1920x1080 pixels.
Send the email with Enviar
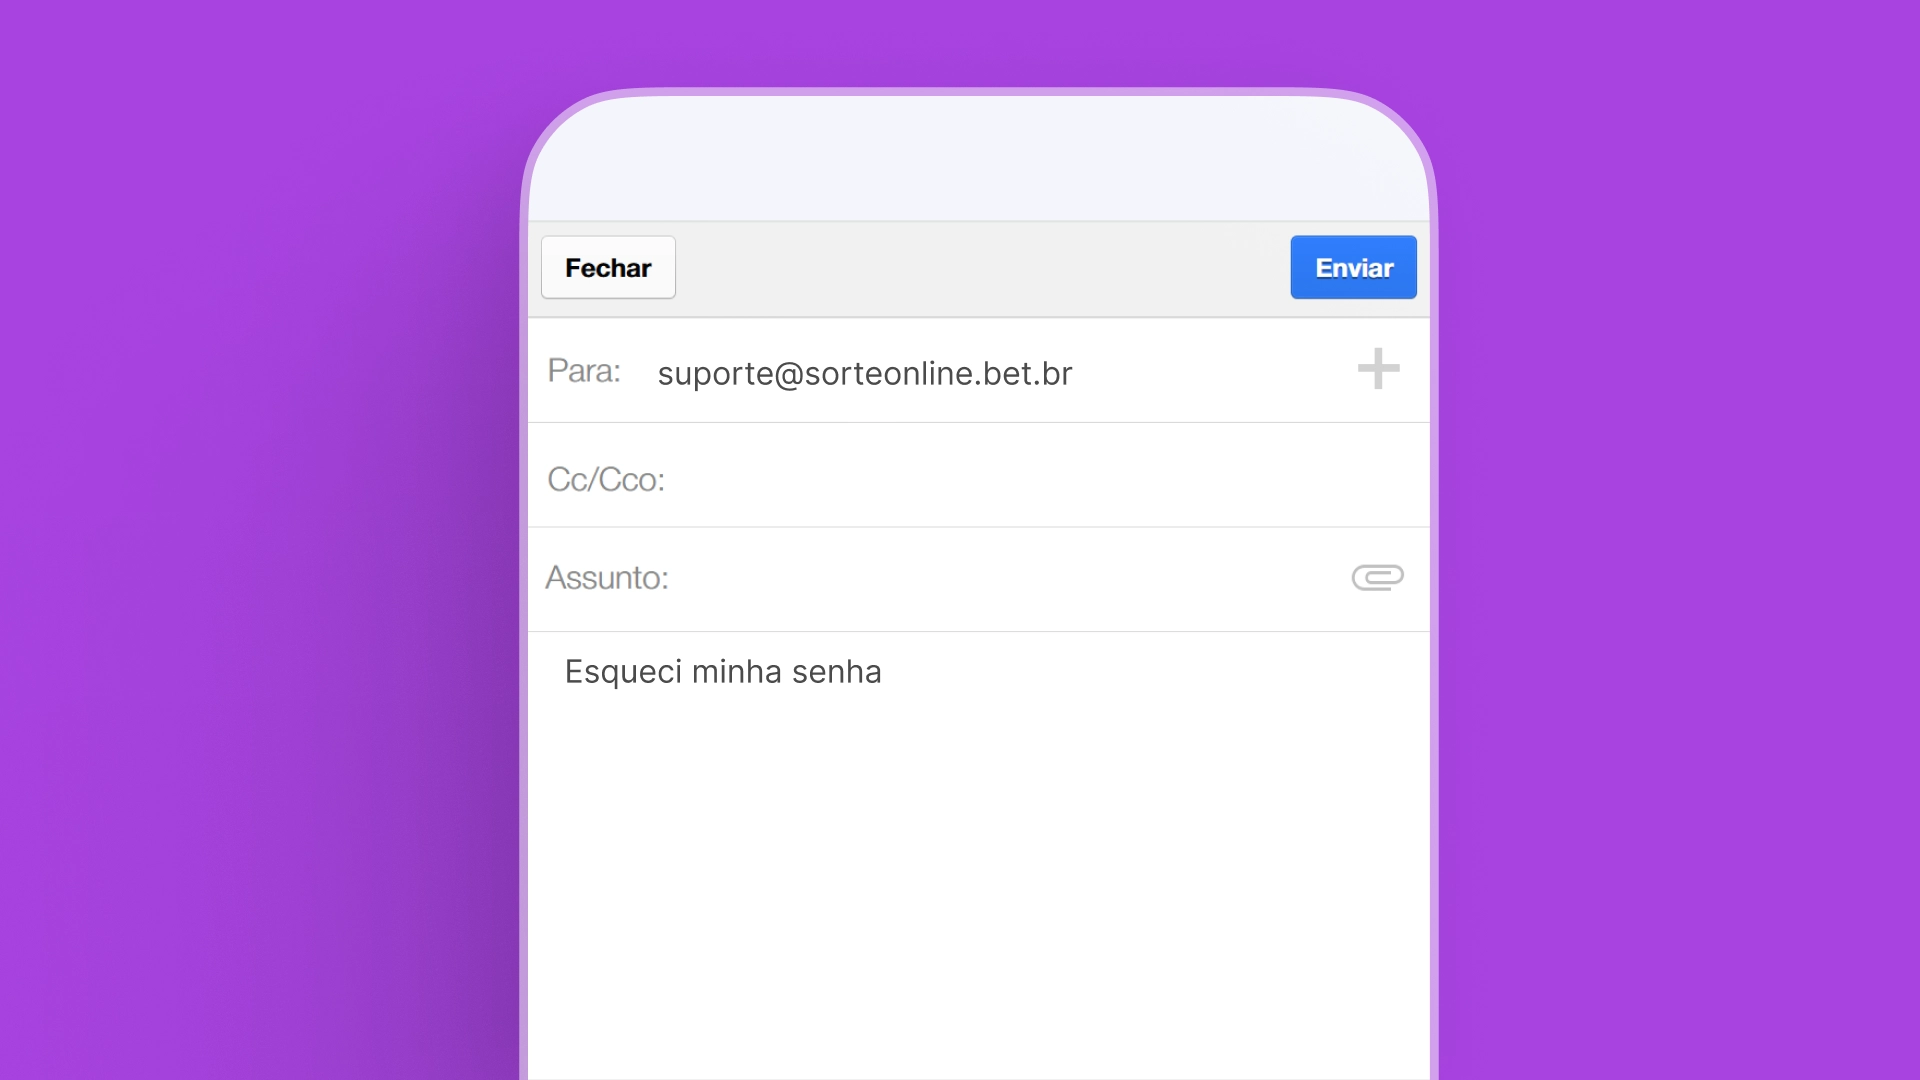[x=1353, y=267]
